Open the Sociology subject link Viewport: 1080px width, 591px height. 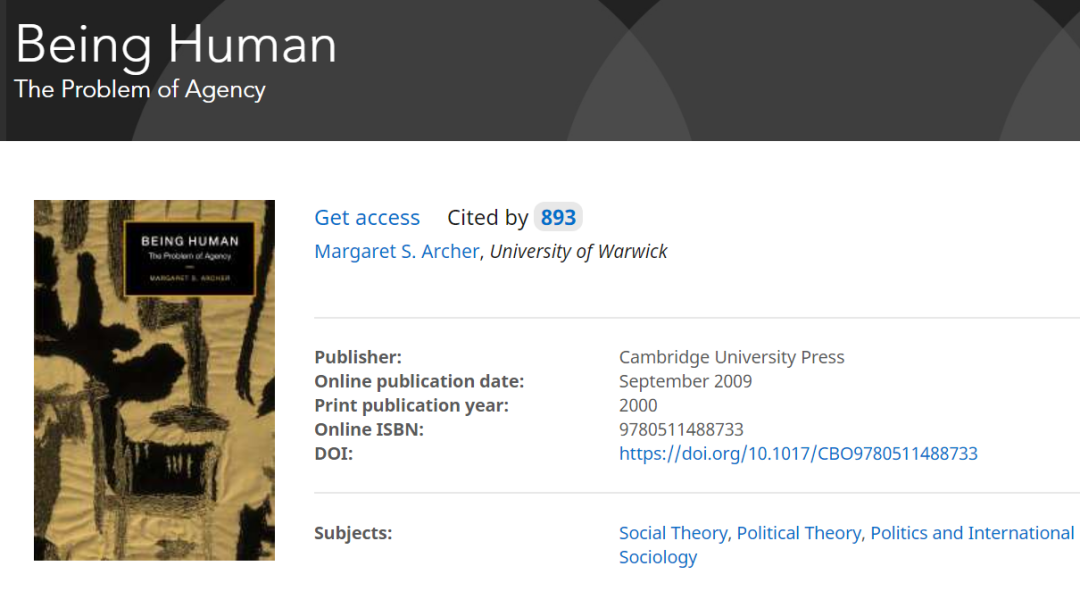658,558
